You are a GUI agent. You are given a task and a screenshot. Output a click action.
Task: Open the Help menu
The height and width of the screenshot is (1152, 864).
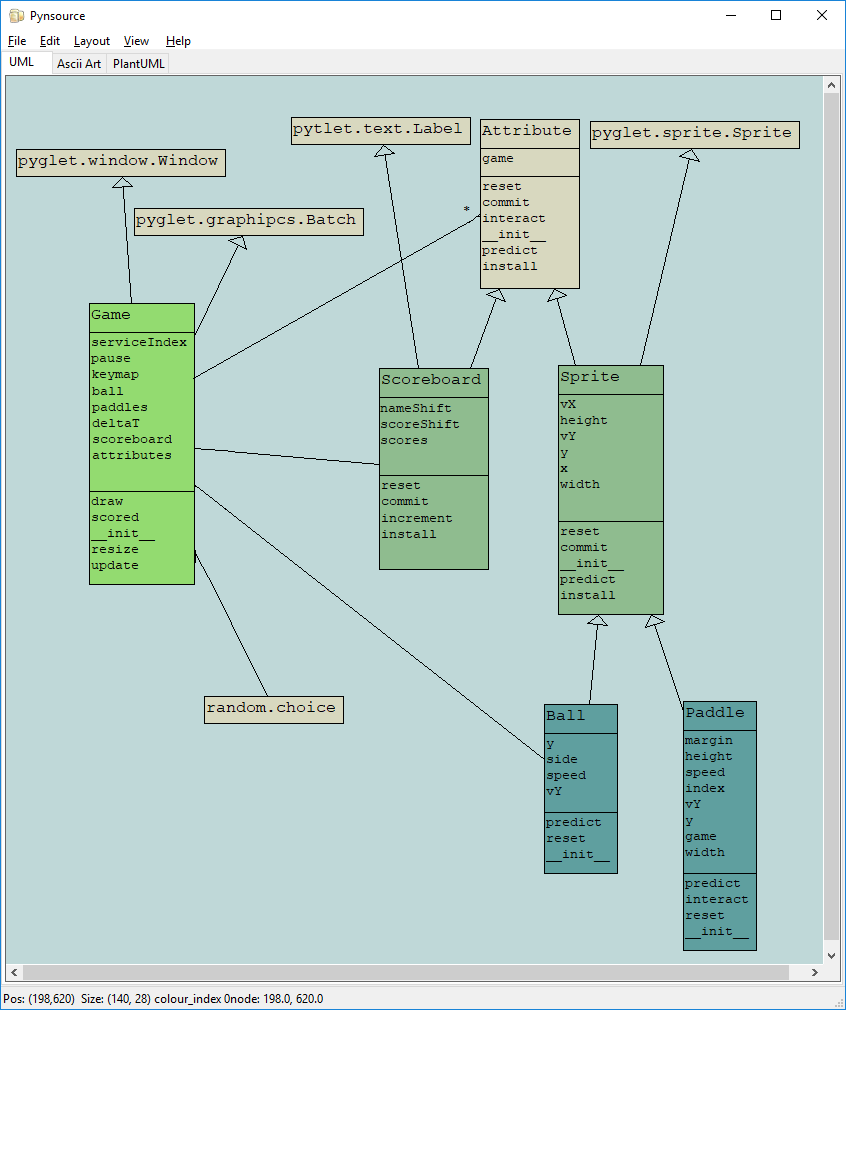pos(178,41)
